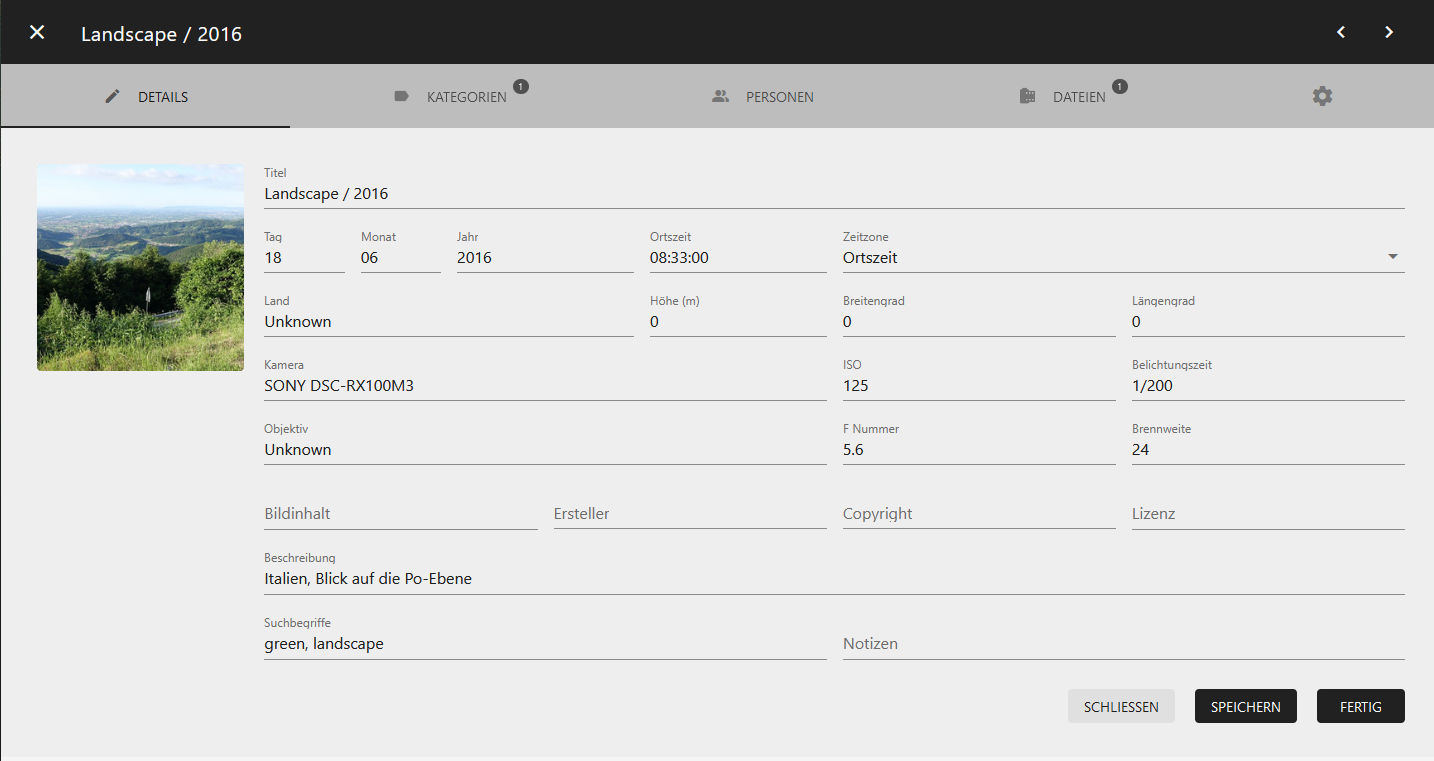Go to previous photo with left chevron
This screenshot has height=761, width=1434.
pyautogui.click(x=1341, y=32)
